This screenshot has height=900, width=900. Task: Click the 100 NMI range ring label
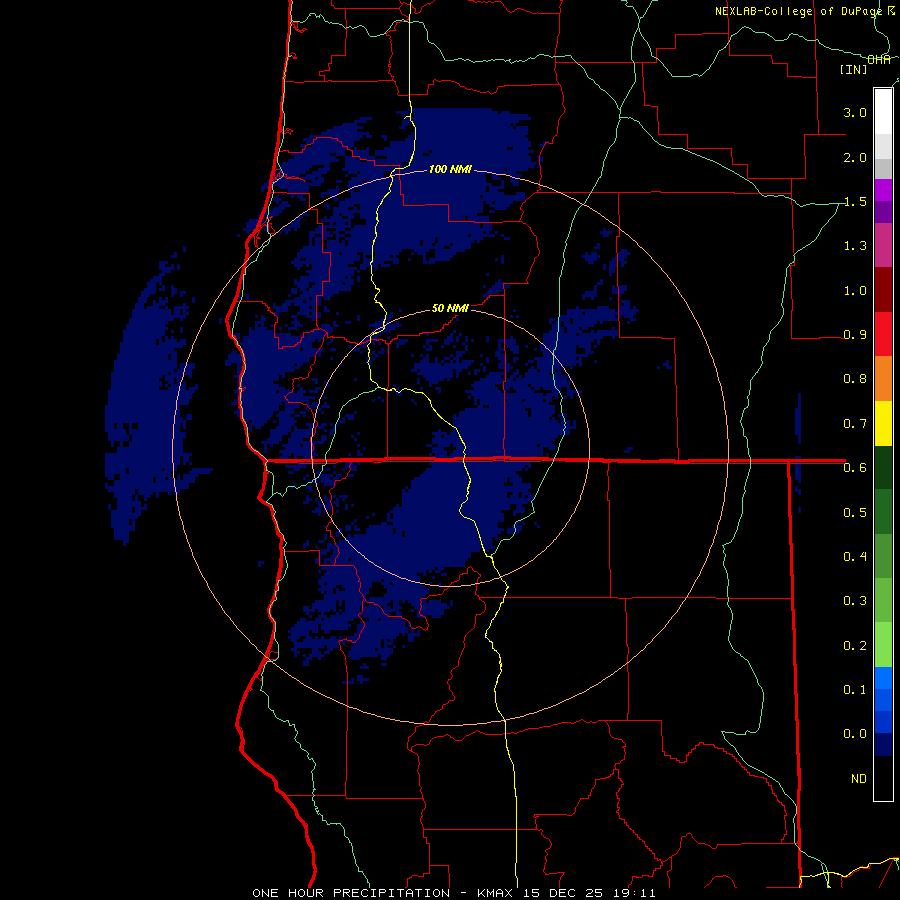tap(450, 169)
